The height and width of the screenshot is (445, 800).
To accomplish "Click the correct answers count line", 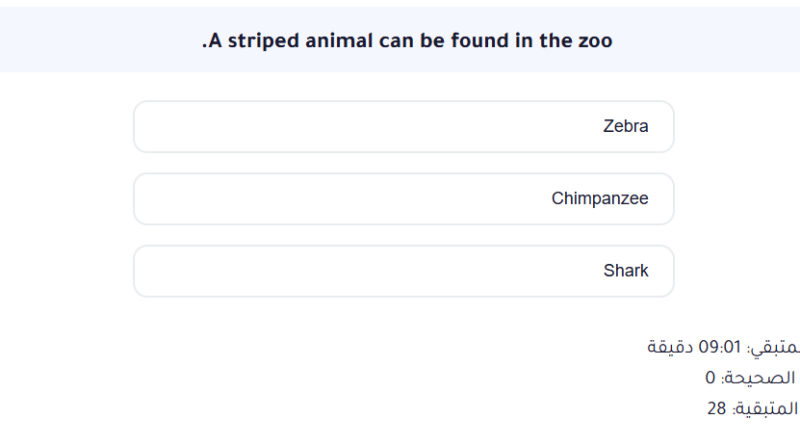I will click(x=750, y=378).
